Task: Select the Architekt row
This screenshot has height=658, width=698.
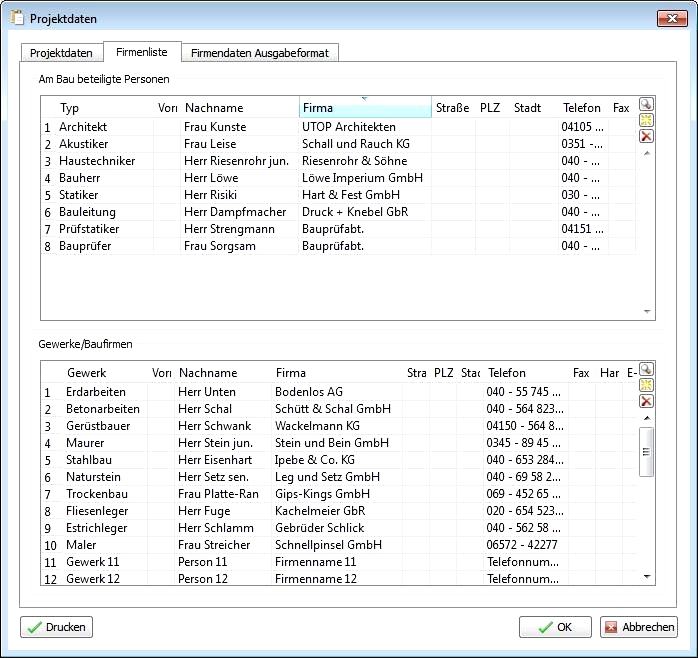Action: pos(338,127)
